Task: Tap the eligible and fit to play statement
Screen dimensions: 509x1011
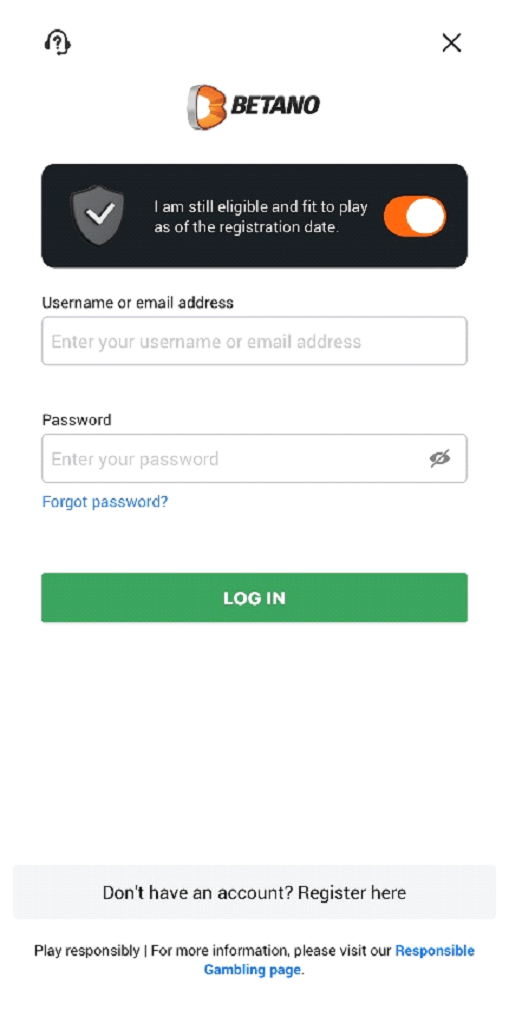Action: coord(261,217)
